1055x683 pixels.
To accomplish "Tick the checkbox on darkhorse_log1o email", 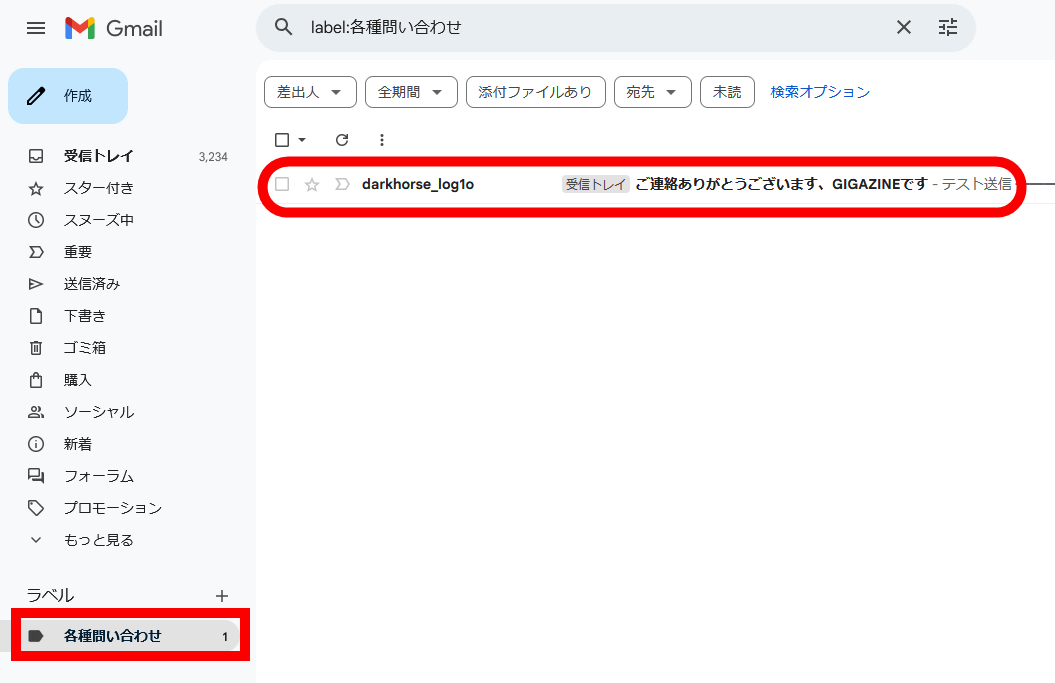I will coord(282,184).
